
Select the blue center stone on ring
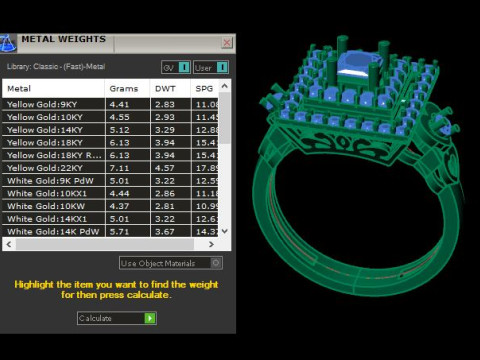coord(357,65)
